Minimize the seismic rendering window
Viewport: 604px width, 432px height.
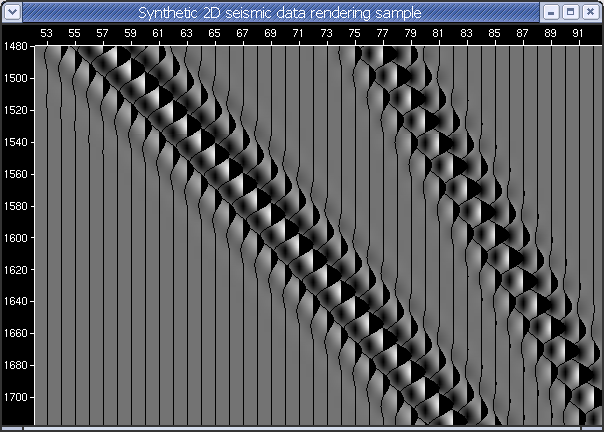click(x=551, y=12)
